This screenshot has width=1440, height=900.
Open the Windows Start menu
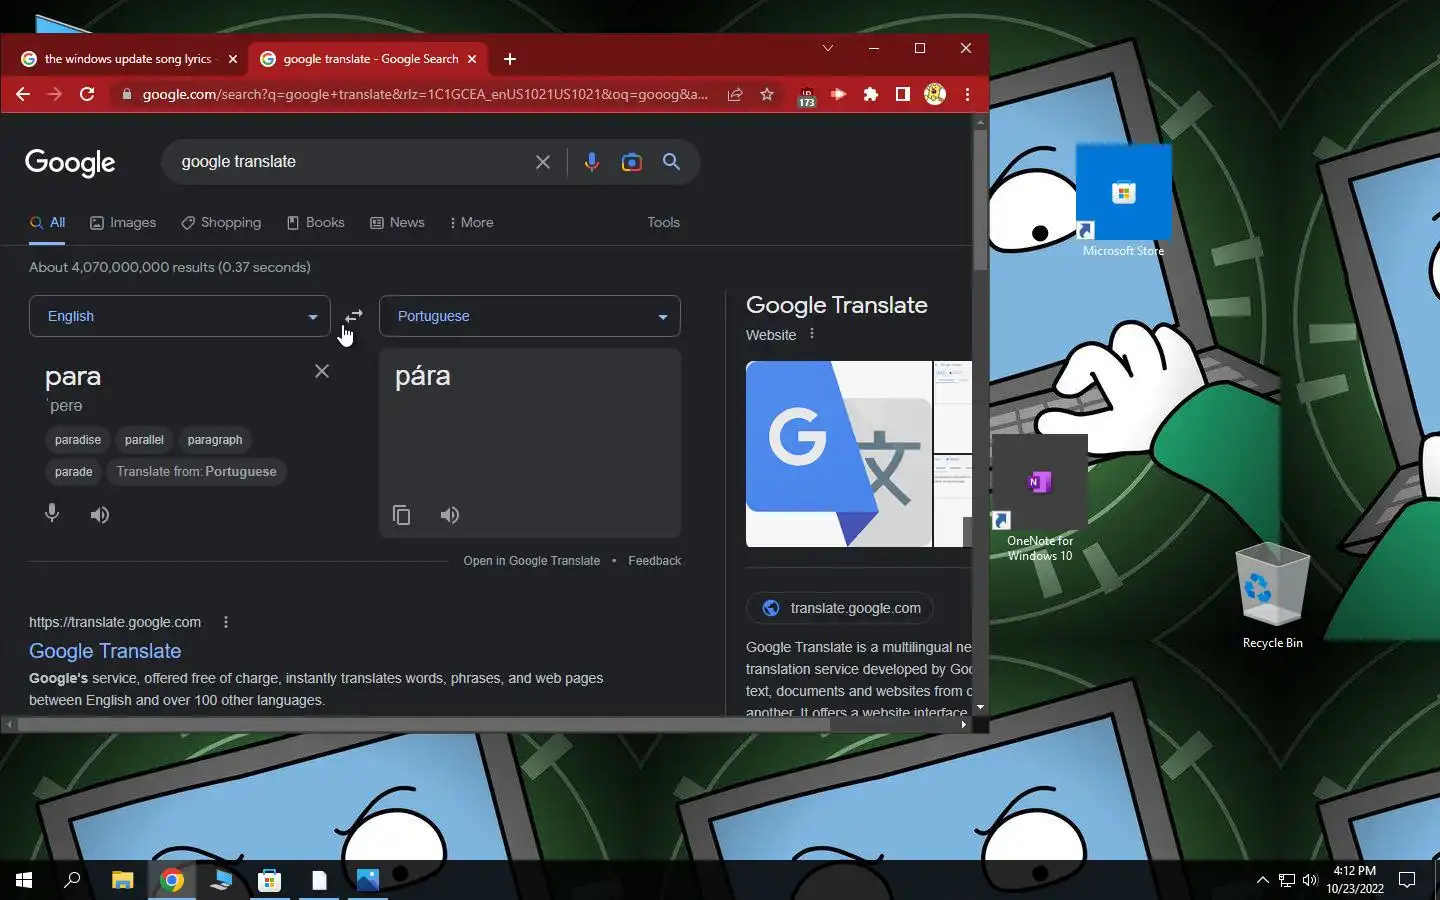24,880
